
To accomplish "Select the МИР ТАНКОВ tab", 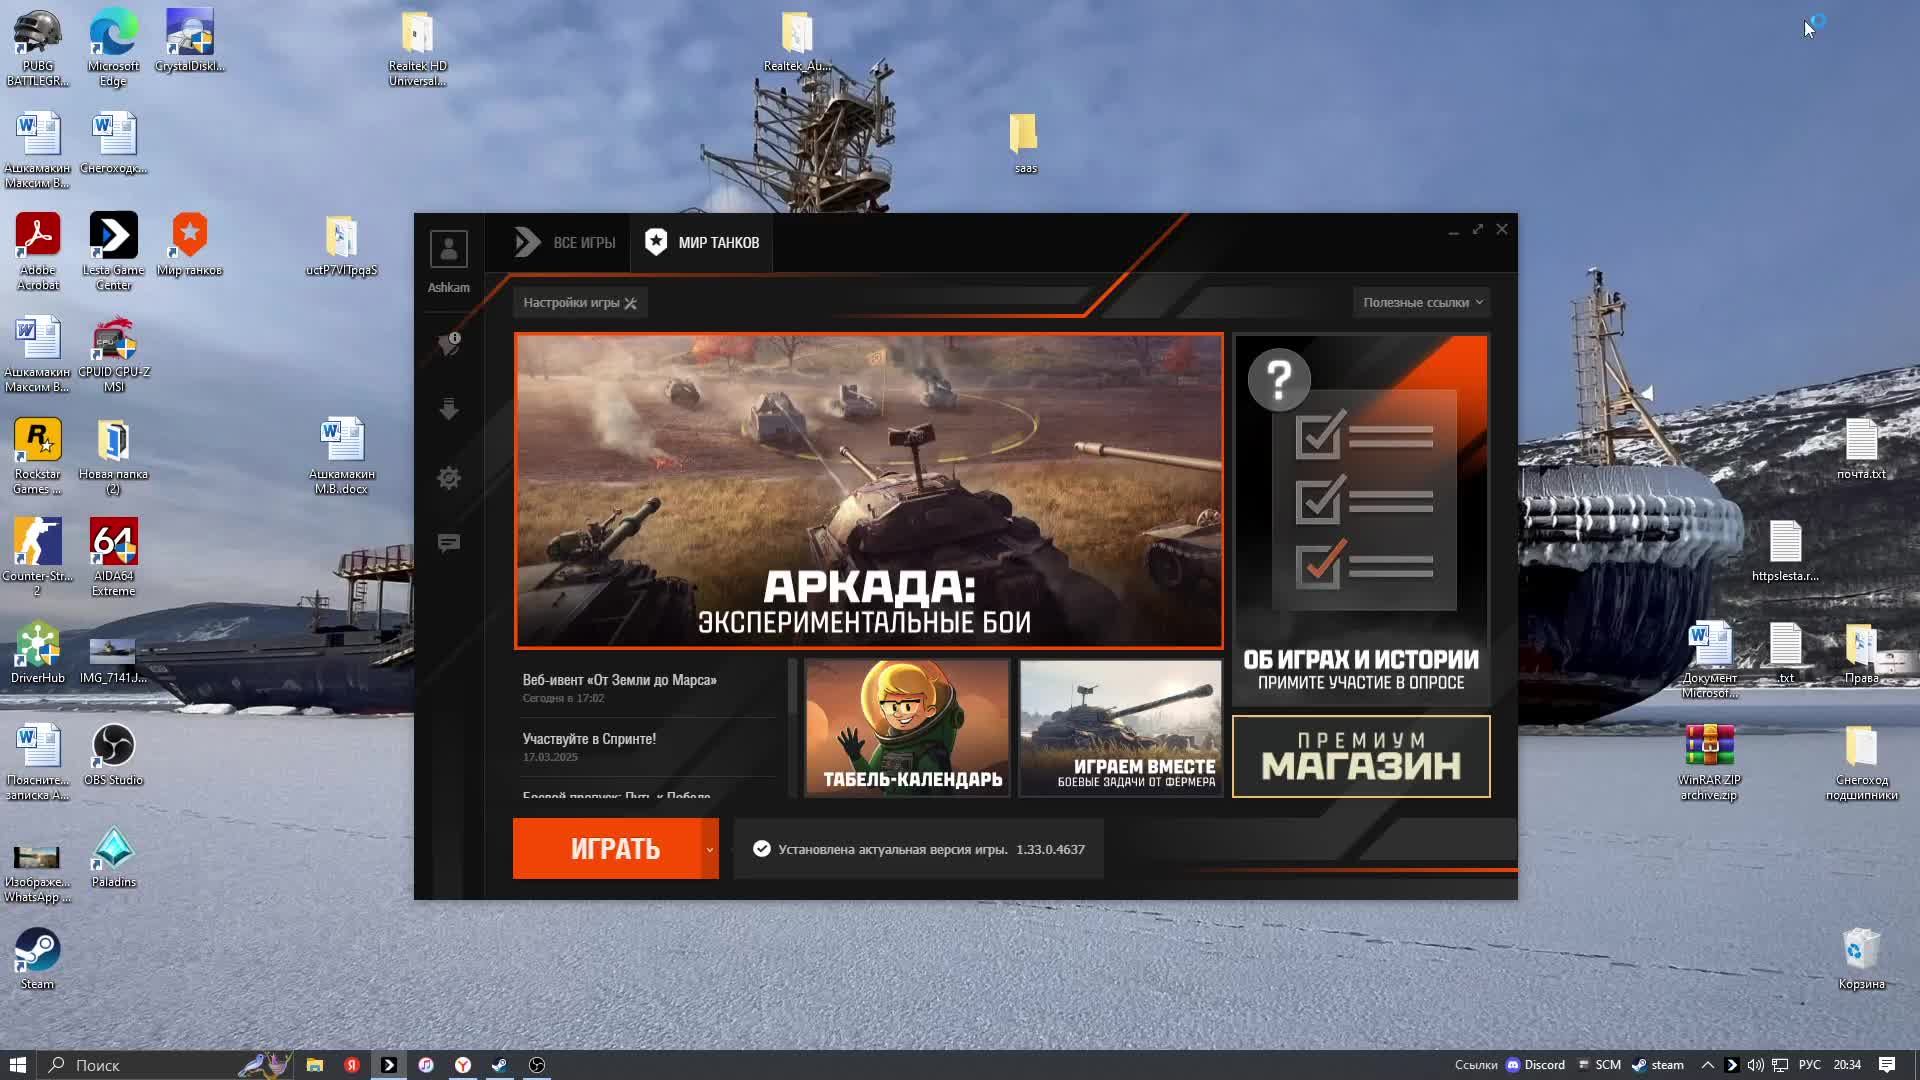I will [x=702, y=243].
